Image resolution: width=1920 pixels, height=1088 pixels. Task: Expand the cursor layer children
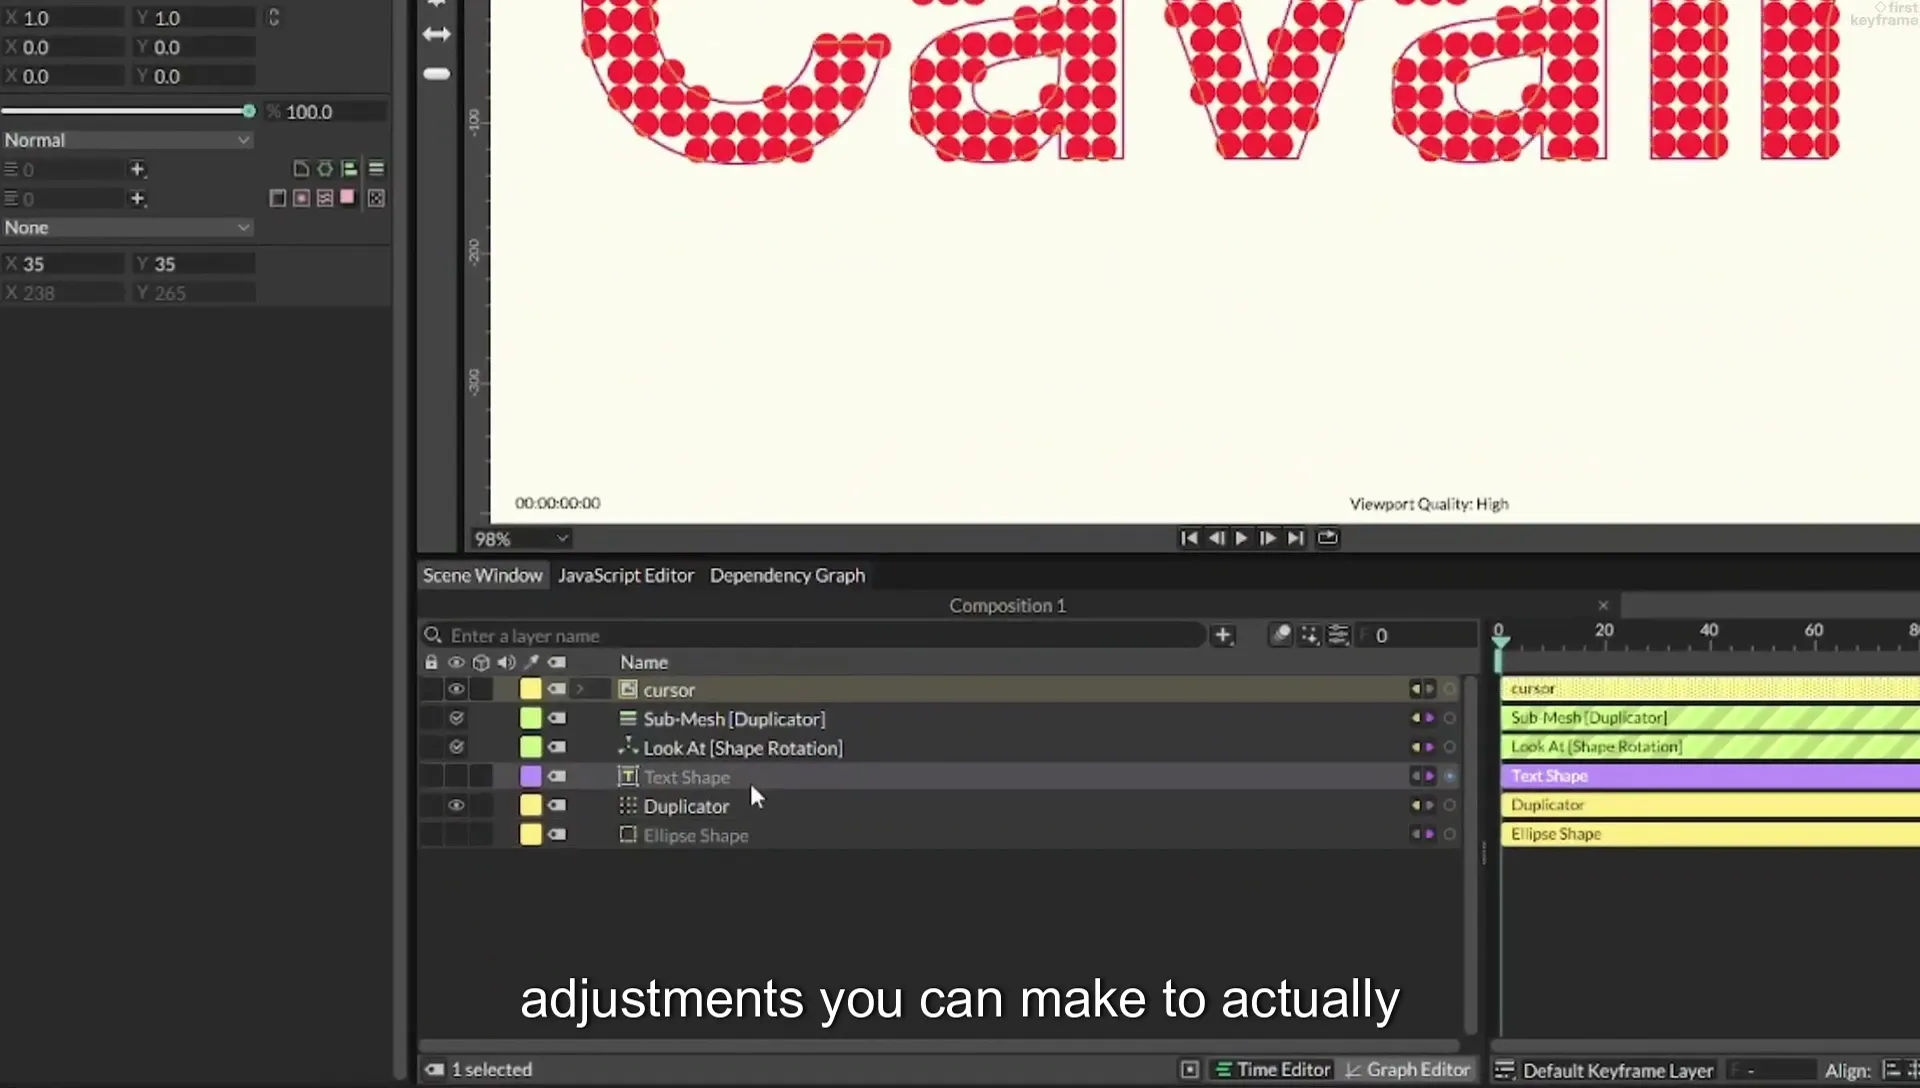click(x=580, y=690)
